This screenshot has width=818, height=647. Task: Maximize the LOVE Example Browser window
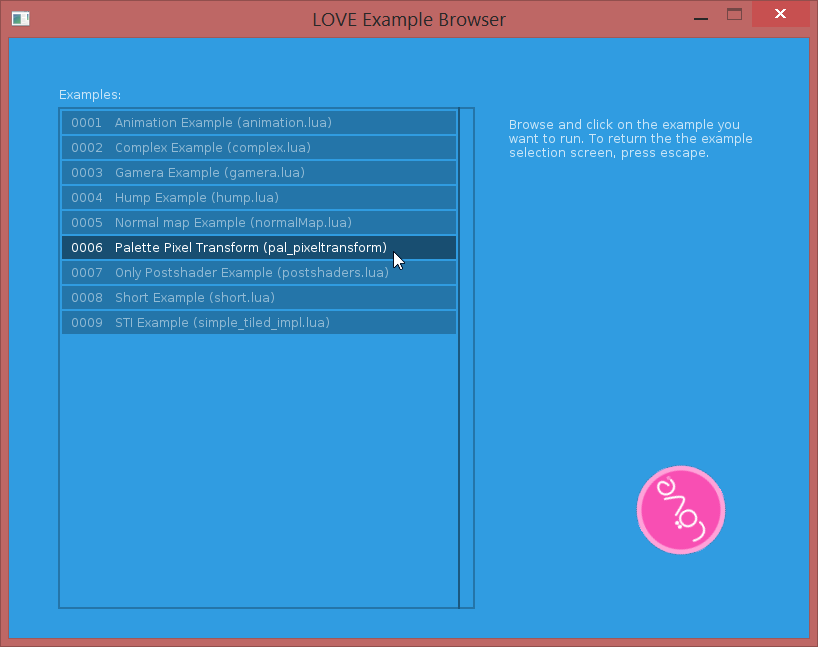point(735,15)
